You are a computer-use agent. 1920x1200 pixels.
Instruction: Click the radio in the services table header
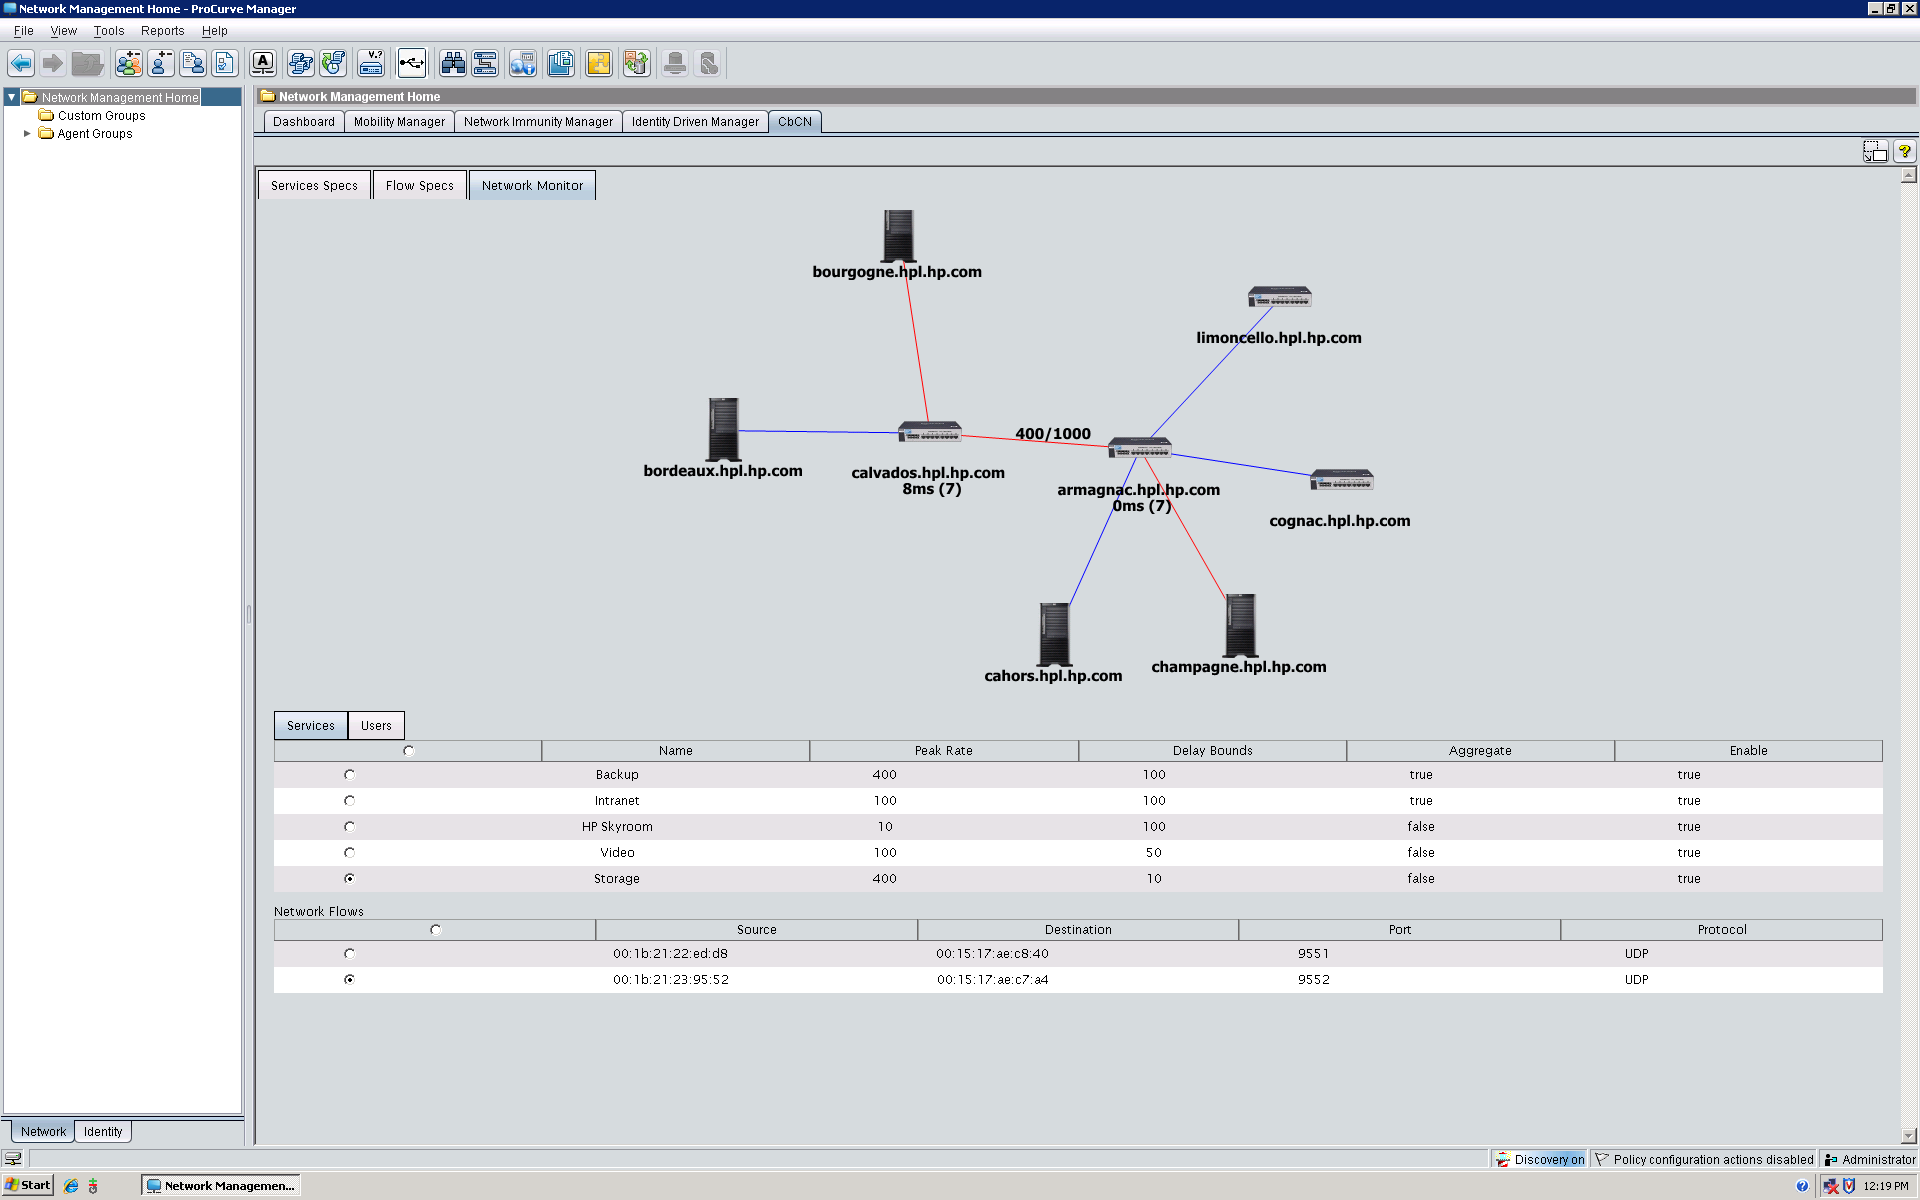tap(408, 751)
